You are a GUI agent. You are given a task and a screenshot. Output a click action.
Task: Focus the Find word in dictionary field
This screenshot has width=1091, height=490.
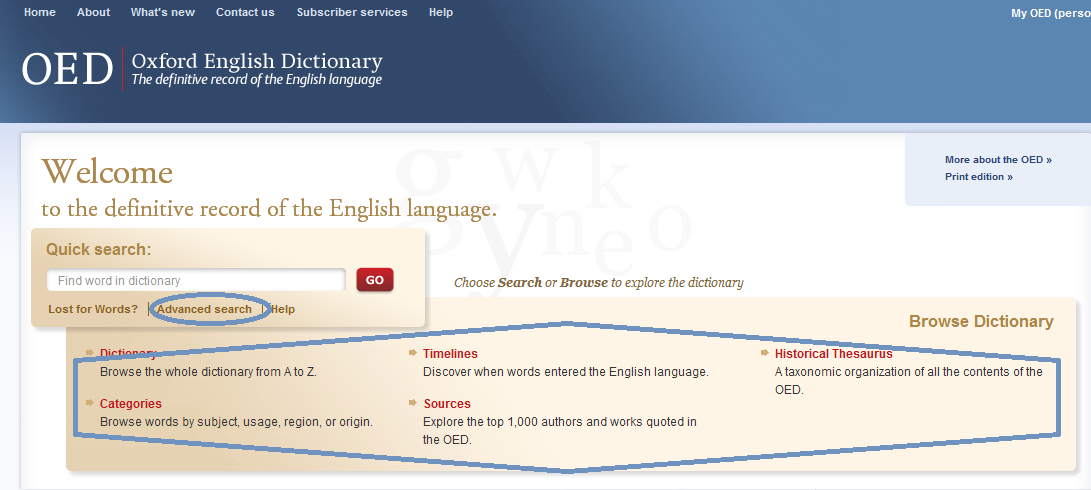(196, 280)
